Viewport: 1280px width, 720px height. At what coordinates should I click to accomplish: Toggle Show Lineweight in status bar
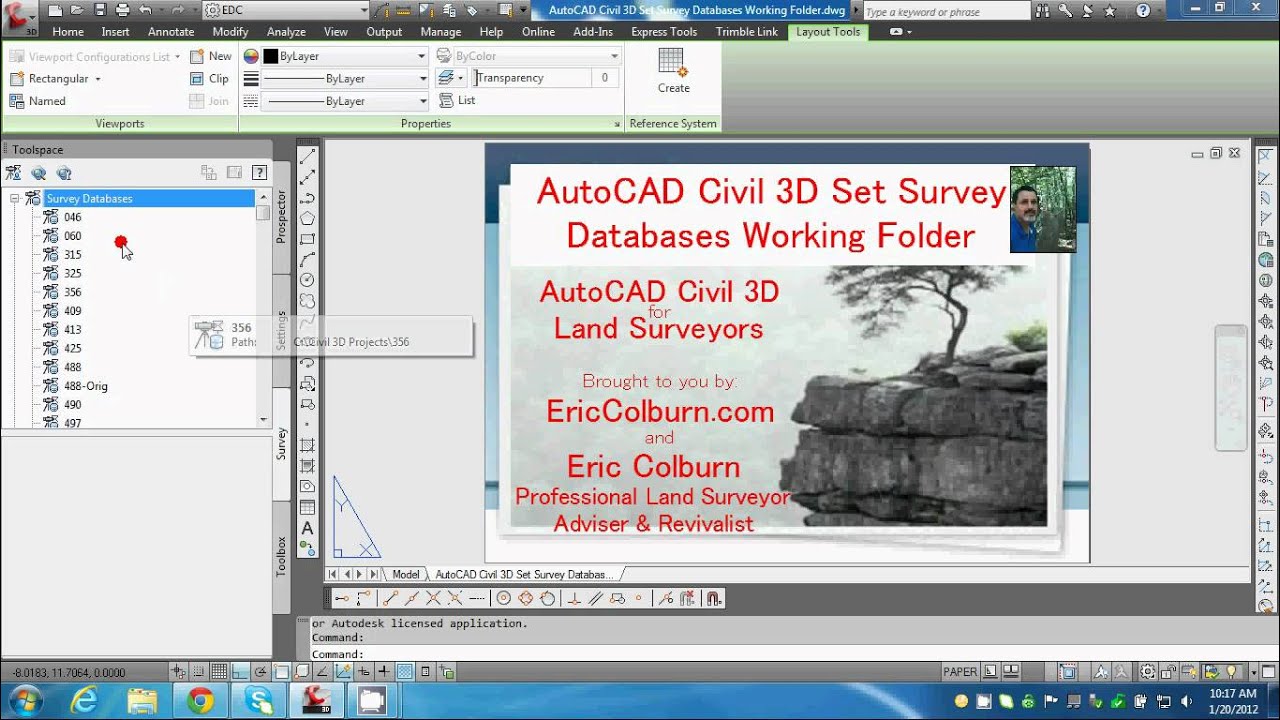point(384,672)
